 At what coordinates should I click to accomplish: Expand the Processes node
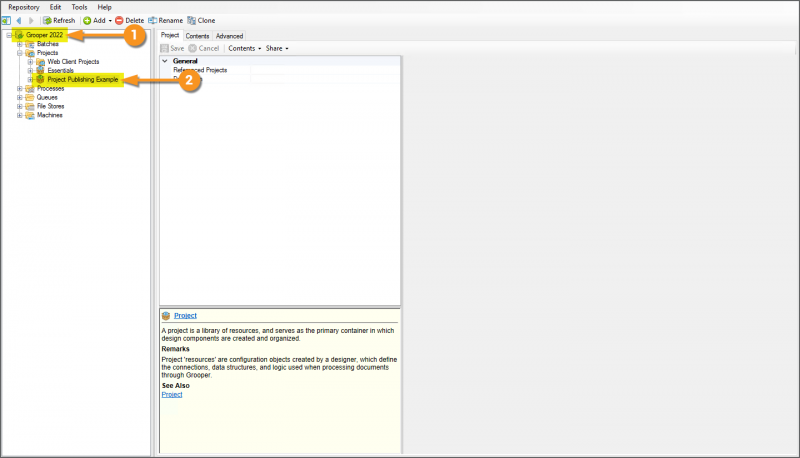19,89
